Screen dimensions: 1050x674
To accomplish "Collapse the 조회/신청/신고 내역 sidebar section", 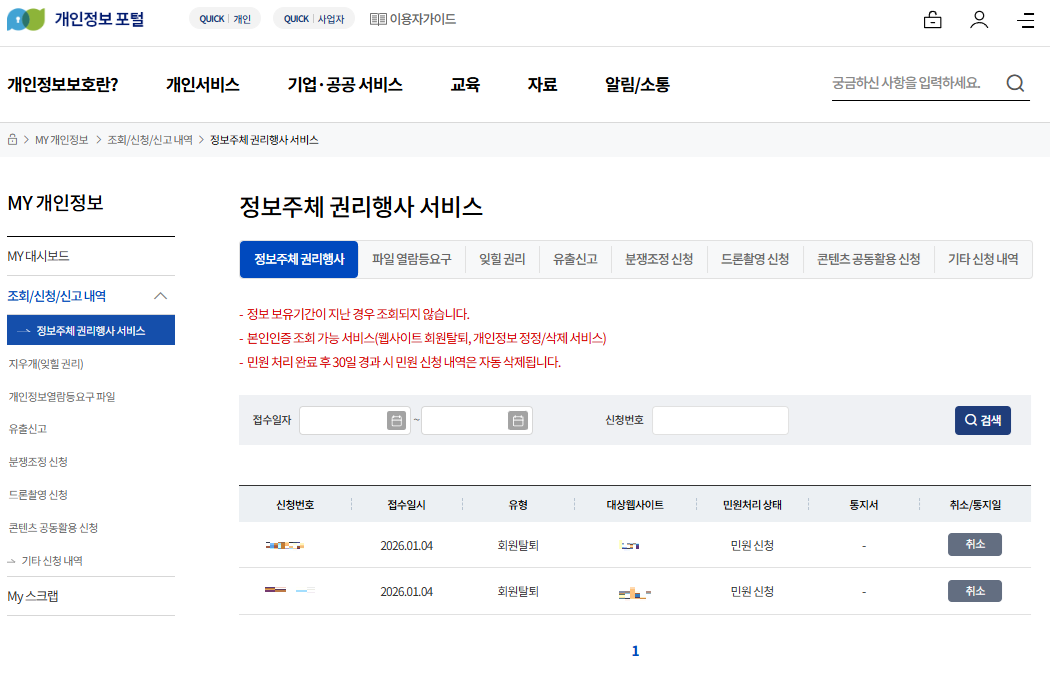I will click(x=158, y=297).
